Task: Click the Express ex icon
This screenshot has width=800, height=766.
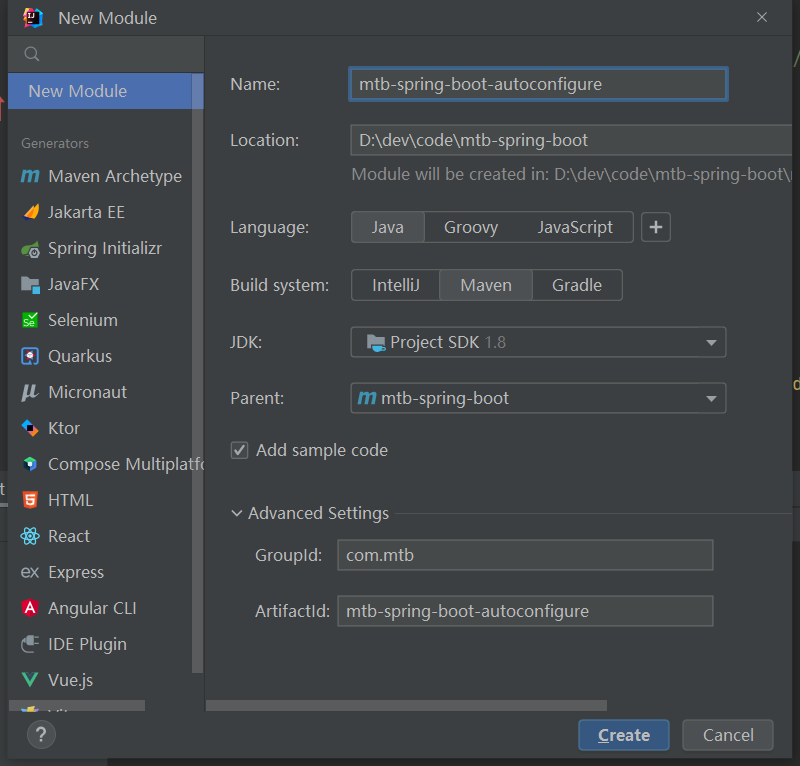Action: (x=30, y=573)
